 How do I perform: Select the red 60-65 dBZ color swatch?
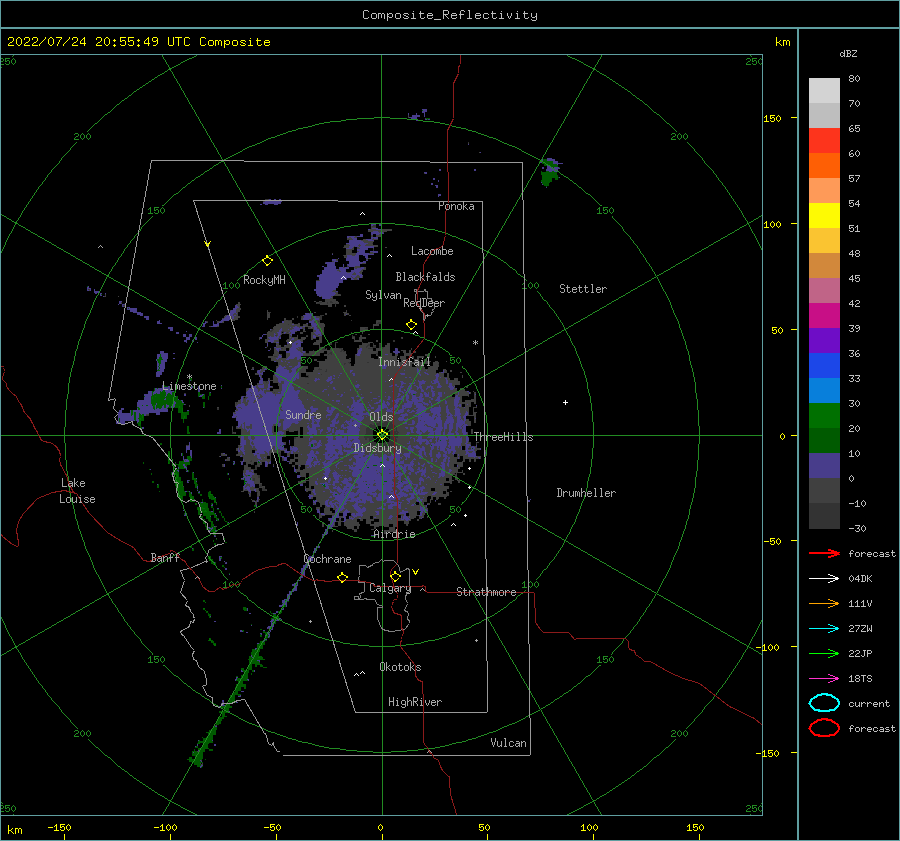click(x=824, y=141)
